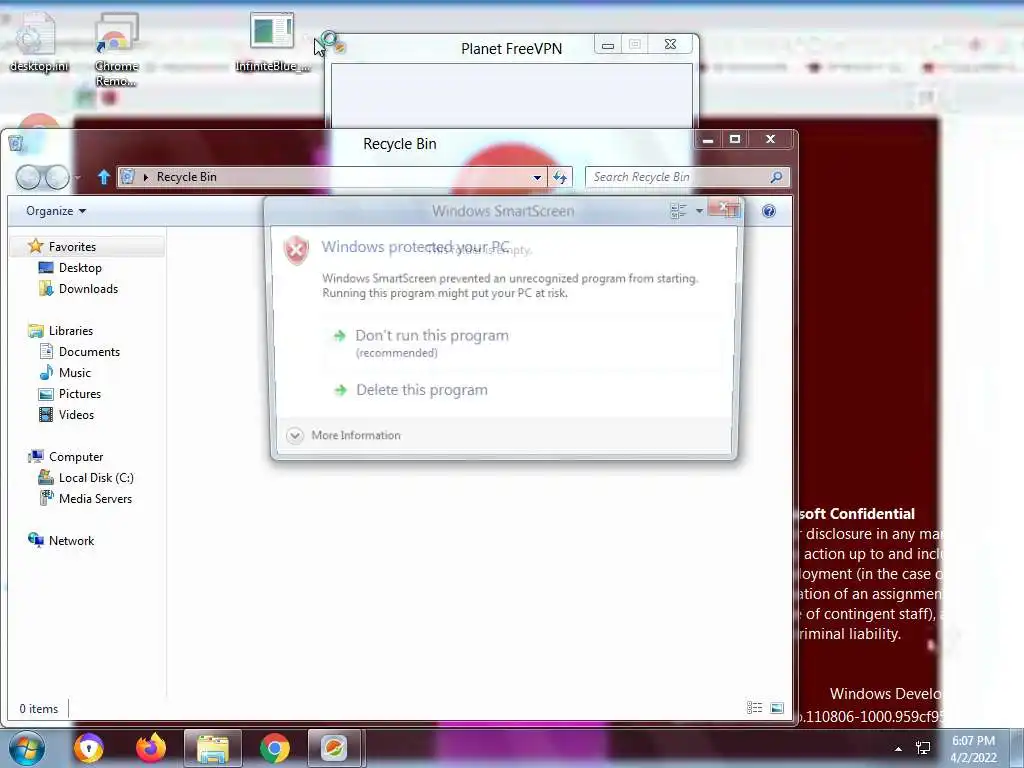Viewport: 1024px width, 768px height.
Task: Open the Organize menu
Action: pyautogui.click(x=56, y=211)
